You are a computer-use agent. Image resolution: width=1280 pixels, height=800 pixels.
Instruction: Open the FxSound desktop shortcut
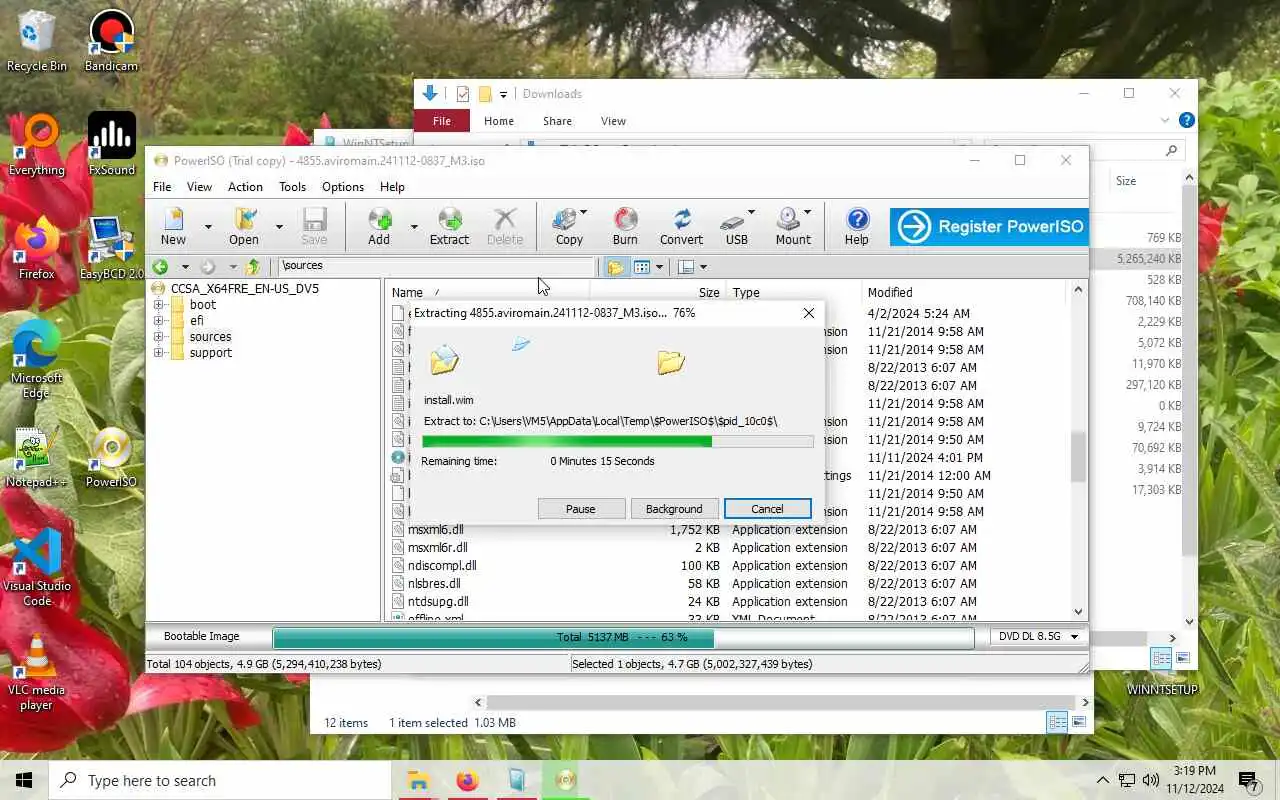pos(111,145)
